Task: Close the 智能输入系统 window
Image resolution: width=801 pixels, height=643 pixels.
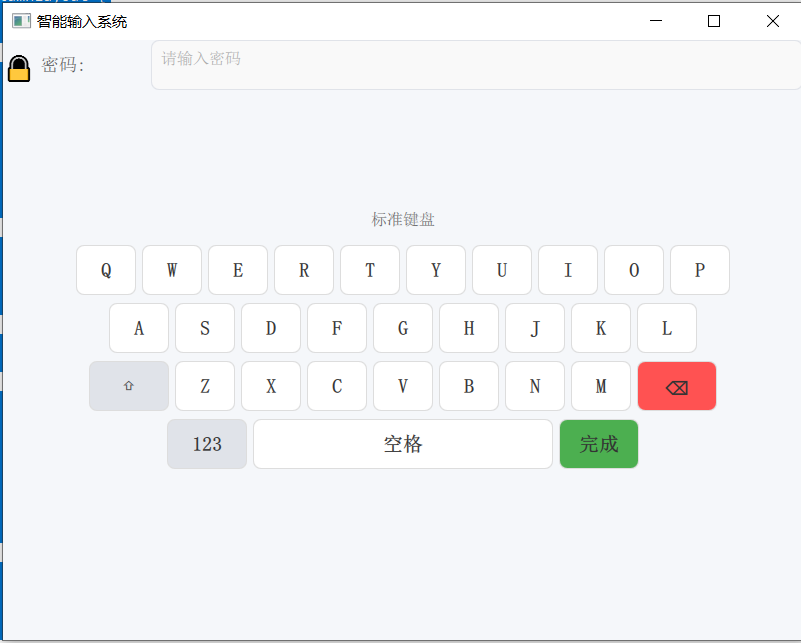Action: point(773,21)
